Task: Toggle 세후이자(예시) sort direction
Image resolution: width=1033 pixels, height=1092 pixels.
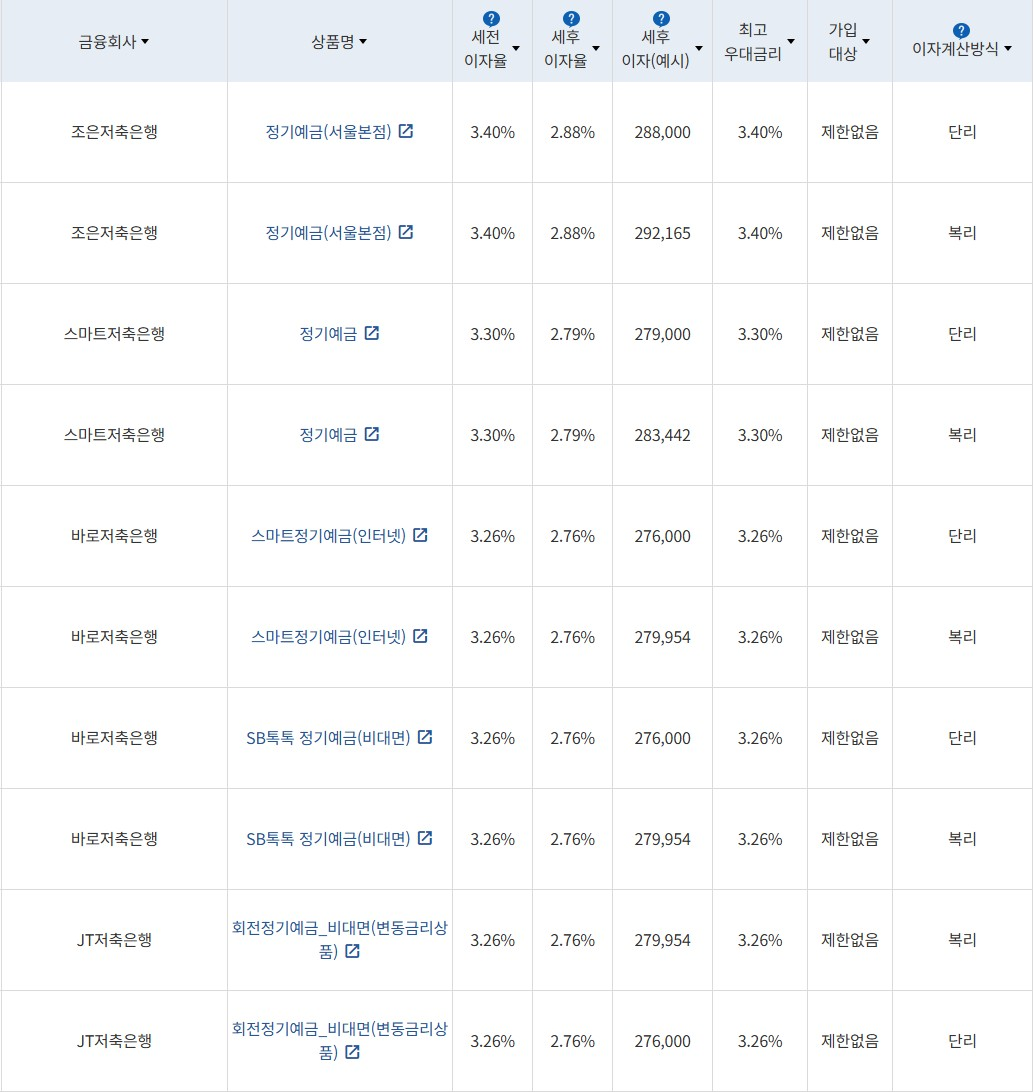Action: click(698, 48)
